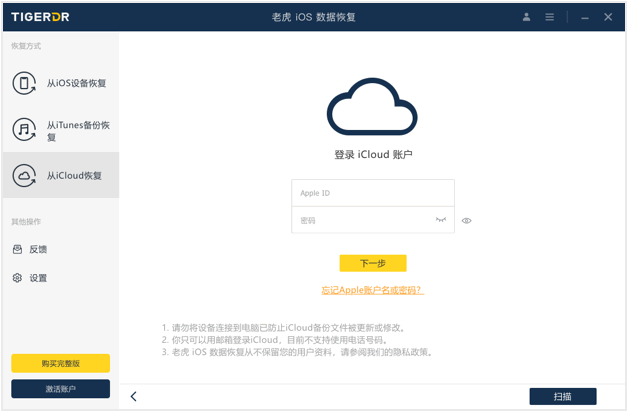Toggle the closed-eye icon inside password field
The height and width of the screenshot is (412, 628).
point(441,220)
